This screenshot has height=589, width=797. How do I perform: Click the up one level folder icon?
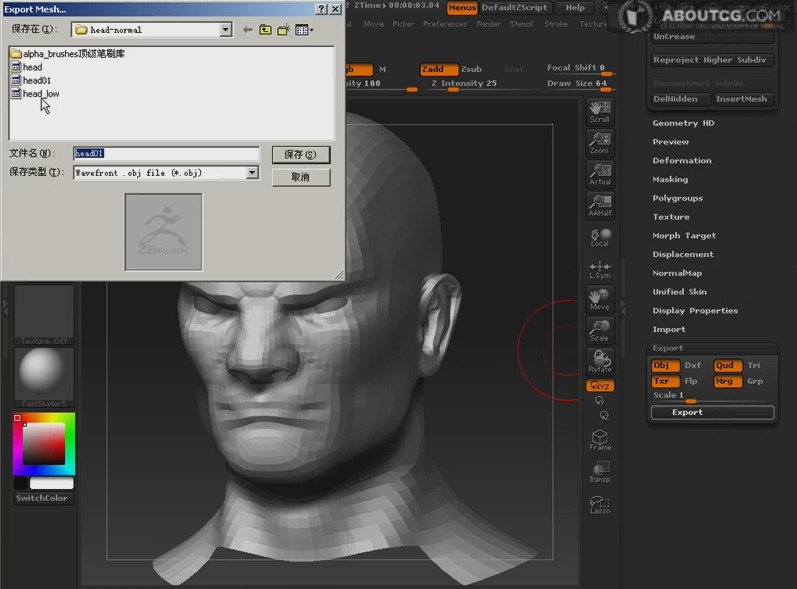[265, 30]
